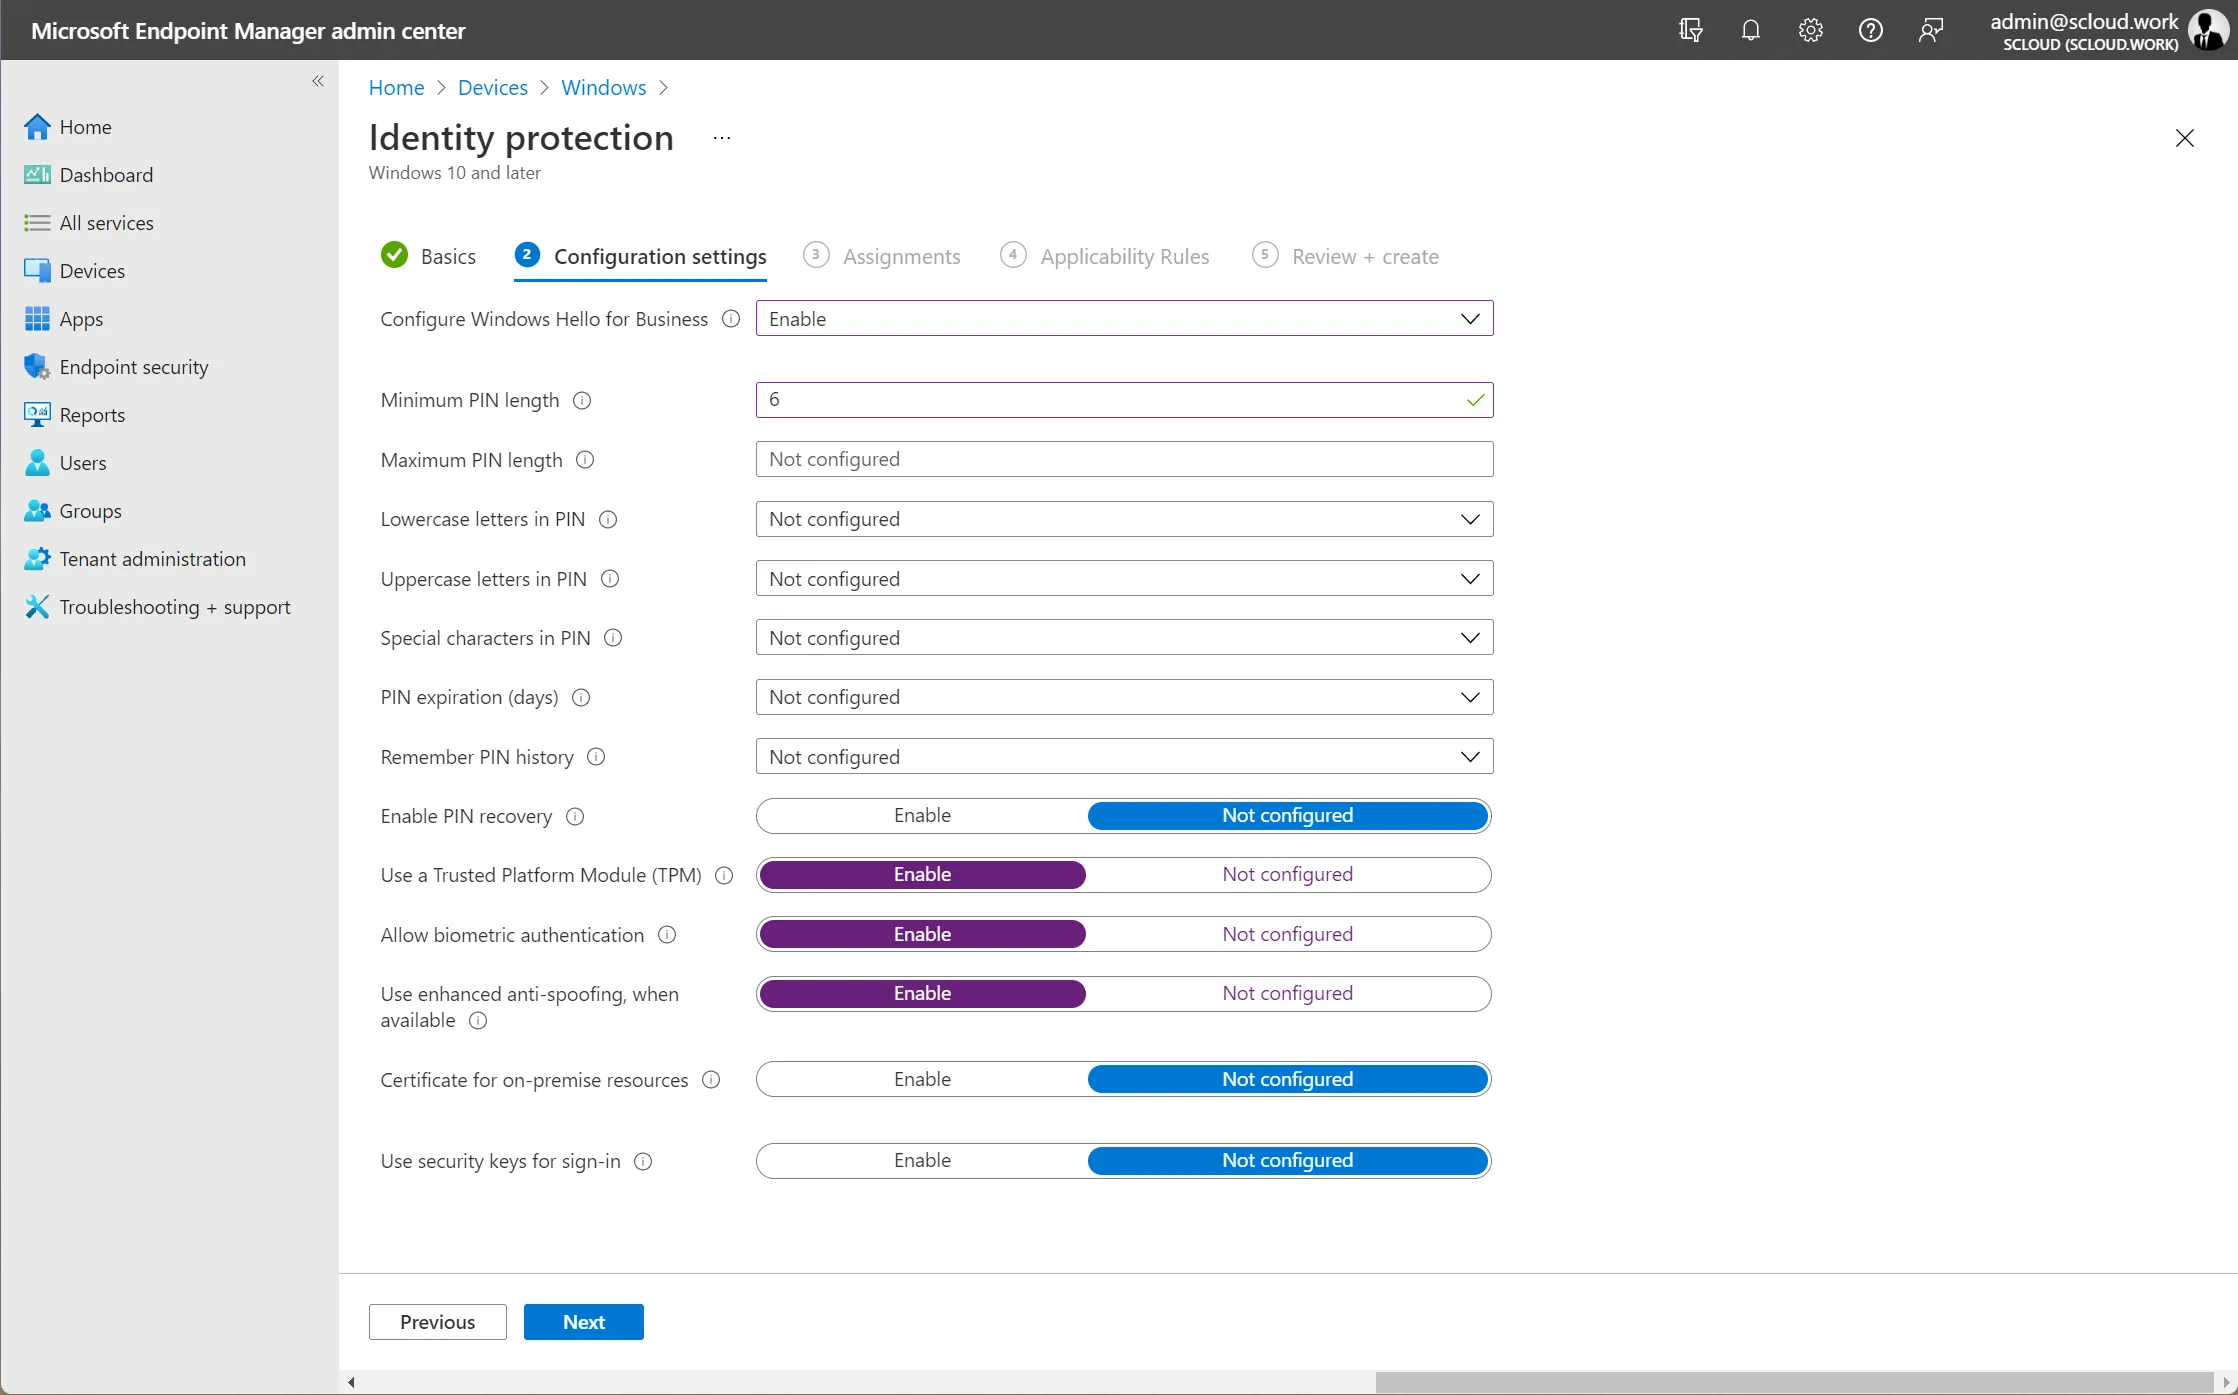Switch to the Assignments tab
The width and height of the screenshot is (2238, 1395).
coord(882,256)
